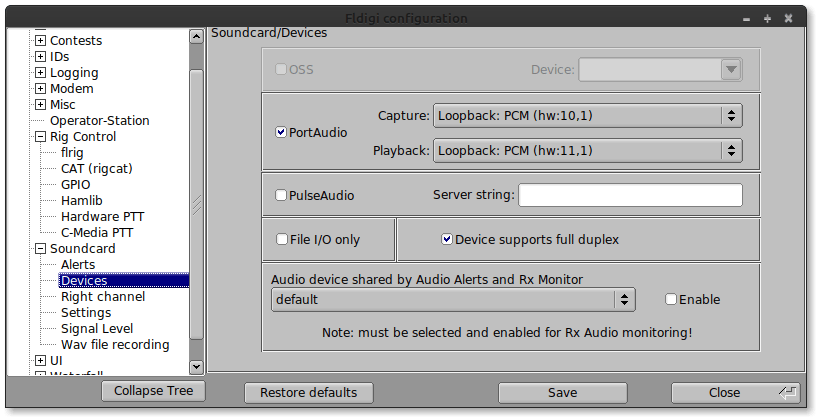
Task: Open C-Media PTT settings
Action: (x=97, y=233)
